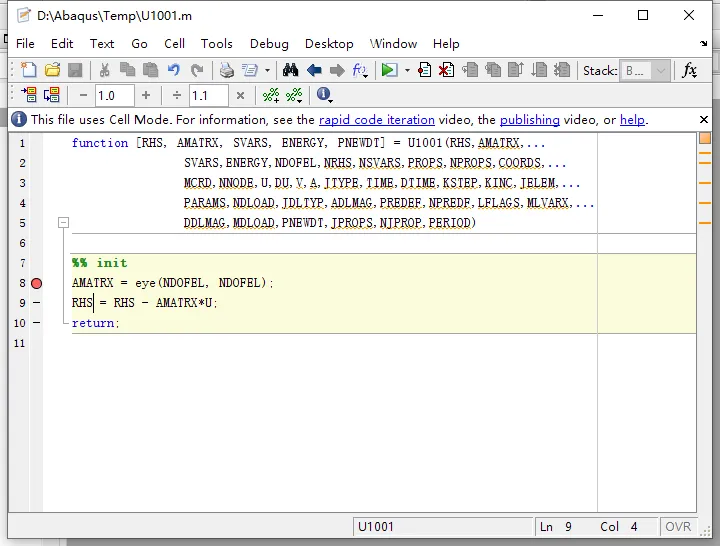Open a file with the folder icon
The image size is (720, 546).
click(x=52, y=70)
